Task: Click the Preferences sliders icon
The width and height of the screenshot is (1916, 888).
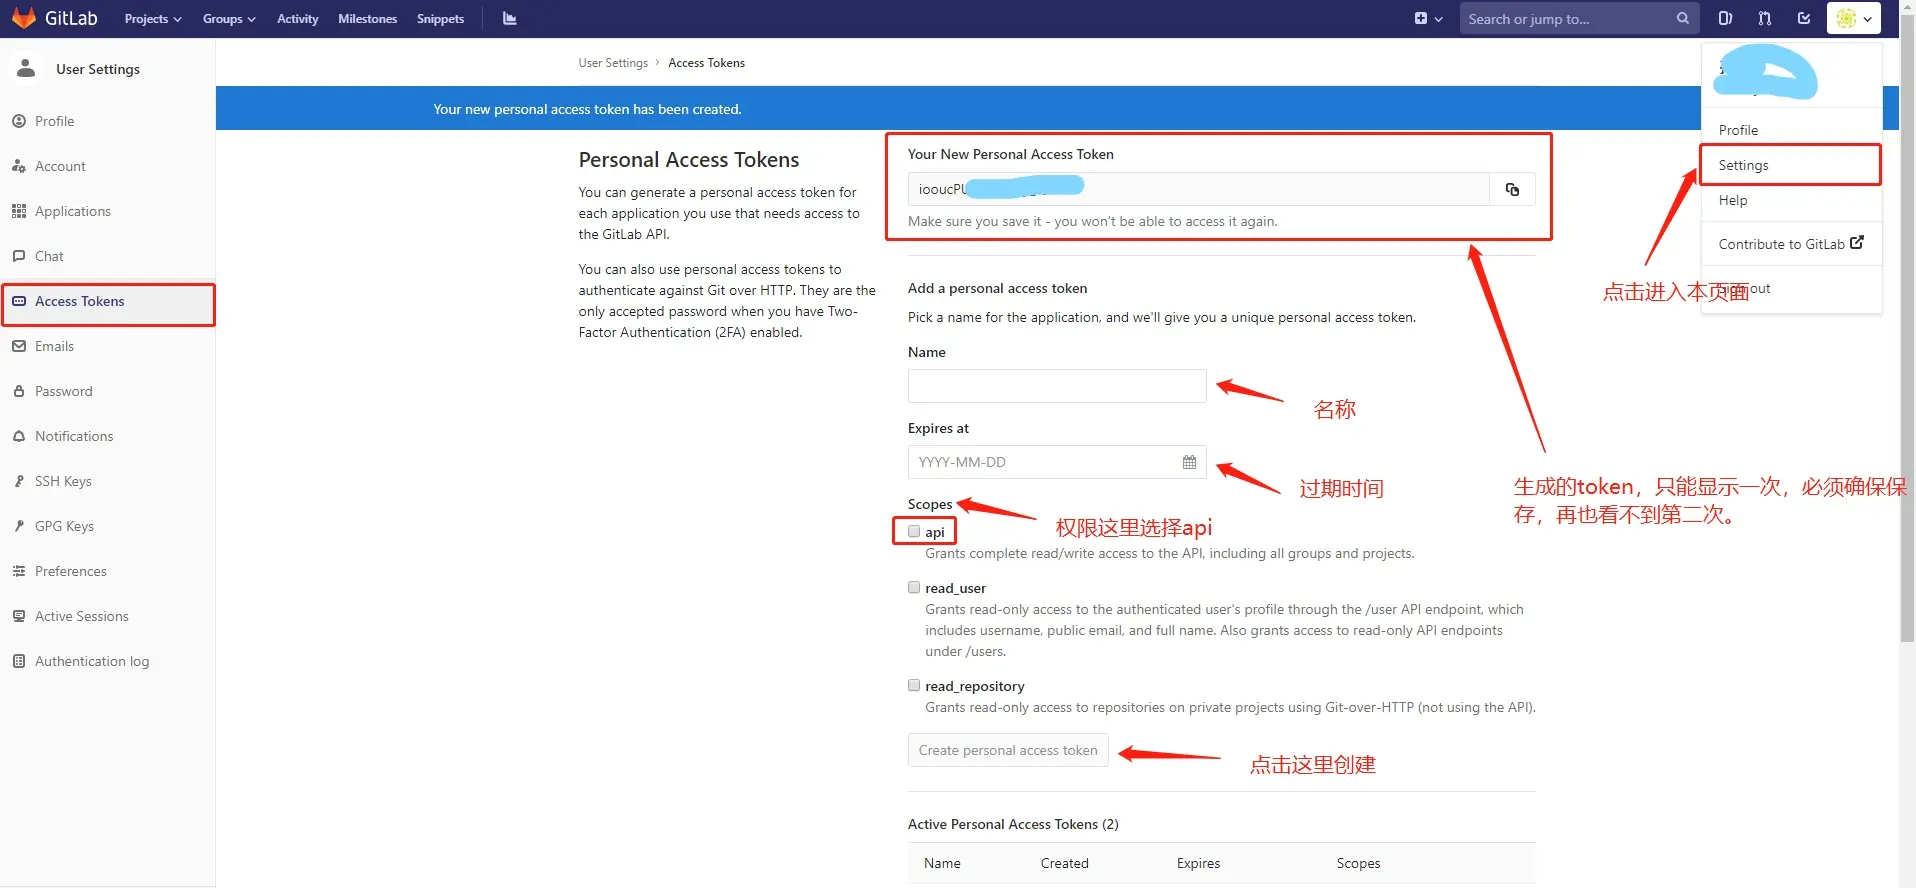Action: click(x=19, y=571)
